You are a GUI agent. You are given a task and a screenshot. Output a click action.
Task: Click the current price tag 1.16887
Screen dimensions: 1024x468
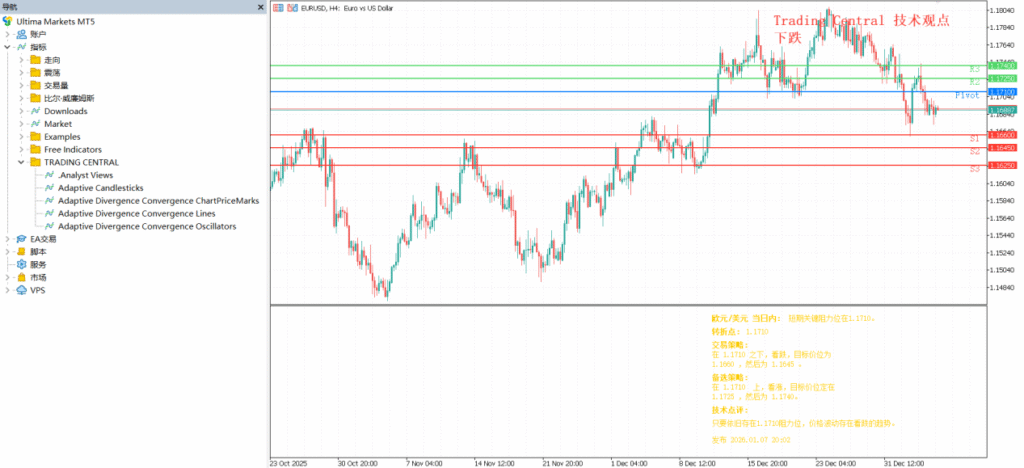[1001, 110]
